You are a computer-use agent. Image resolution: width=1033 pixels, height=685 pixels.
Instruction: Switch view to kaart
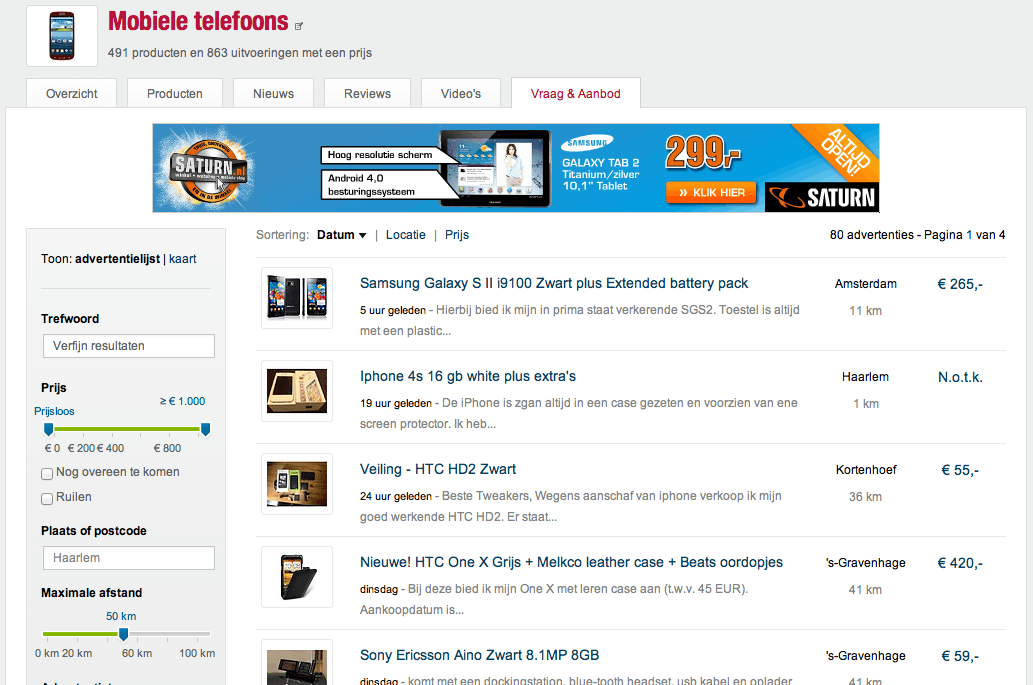pyautogui.click(x=182, y=259)
